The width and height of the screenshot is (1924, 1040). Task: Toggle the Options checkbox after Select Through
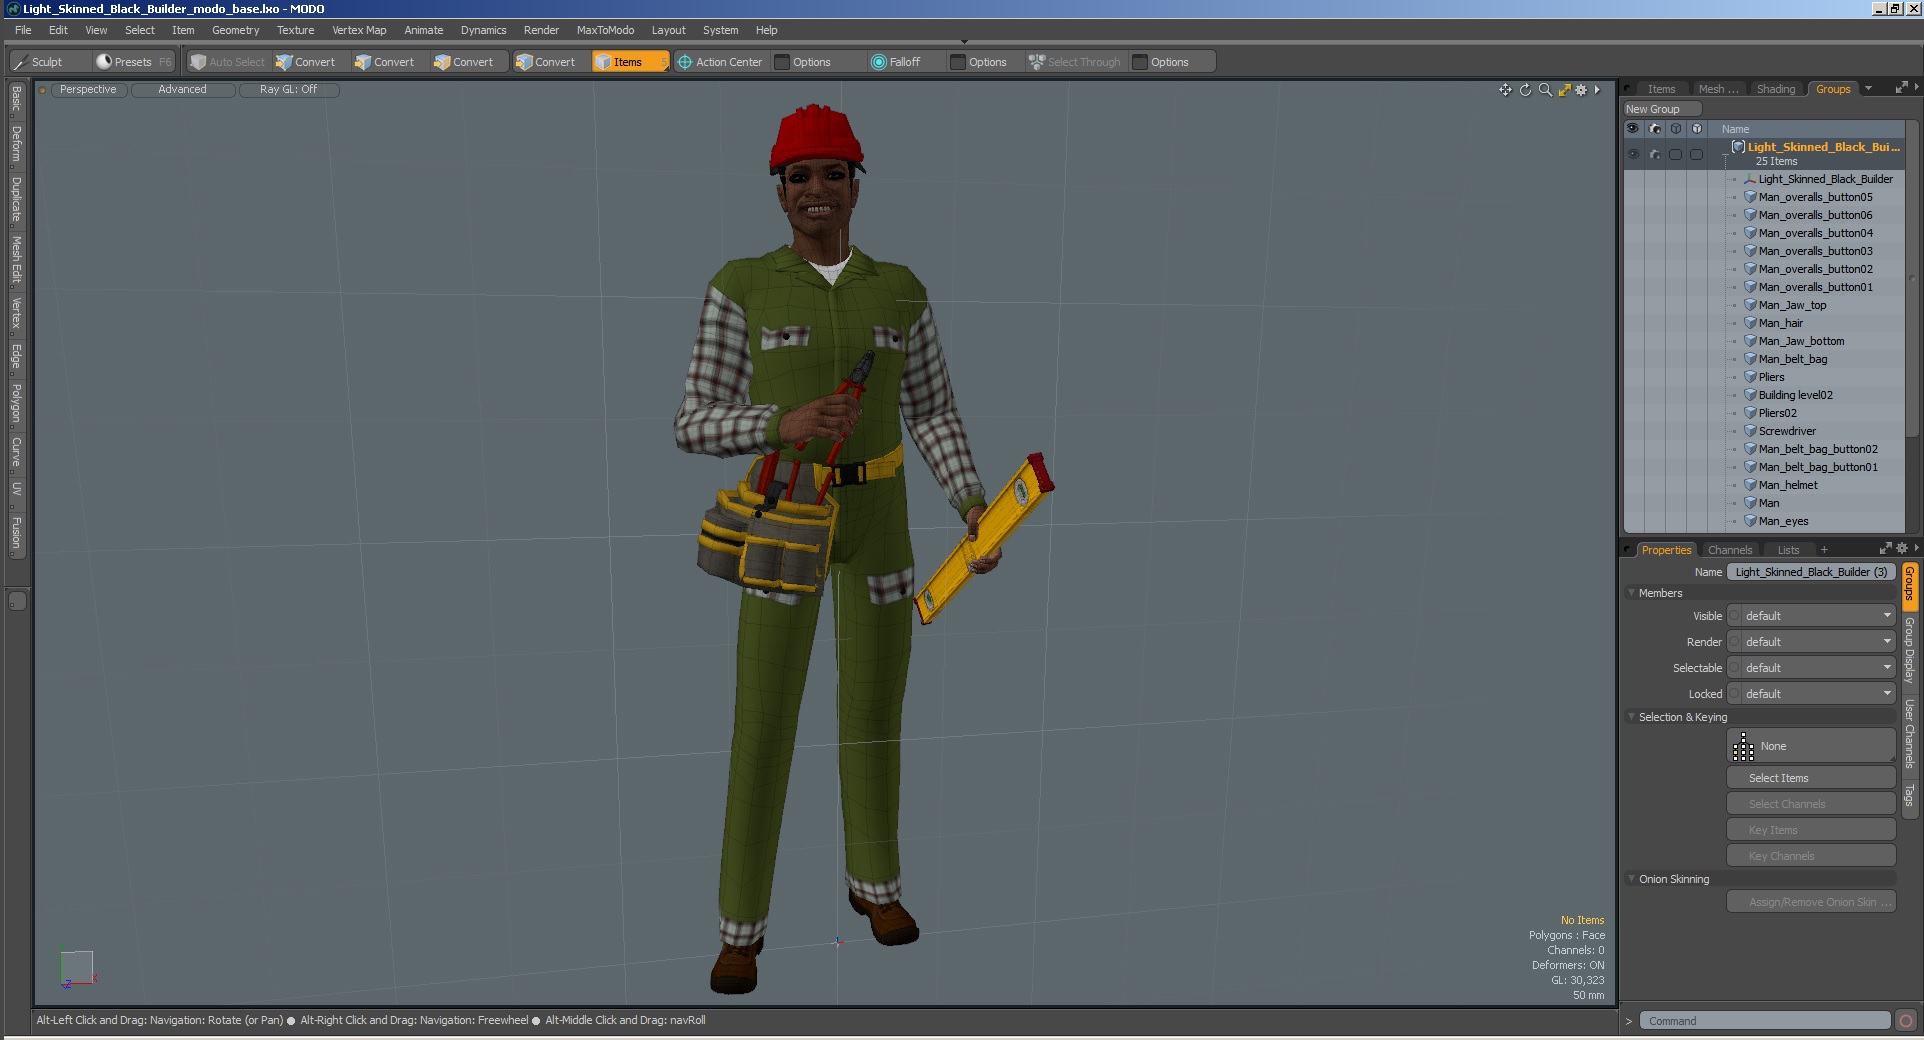1140,62
